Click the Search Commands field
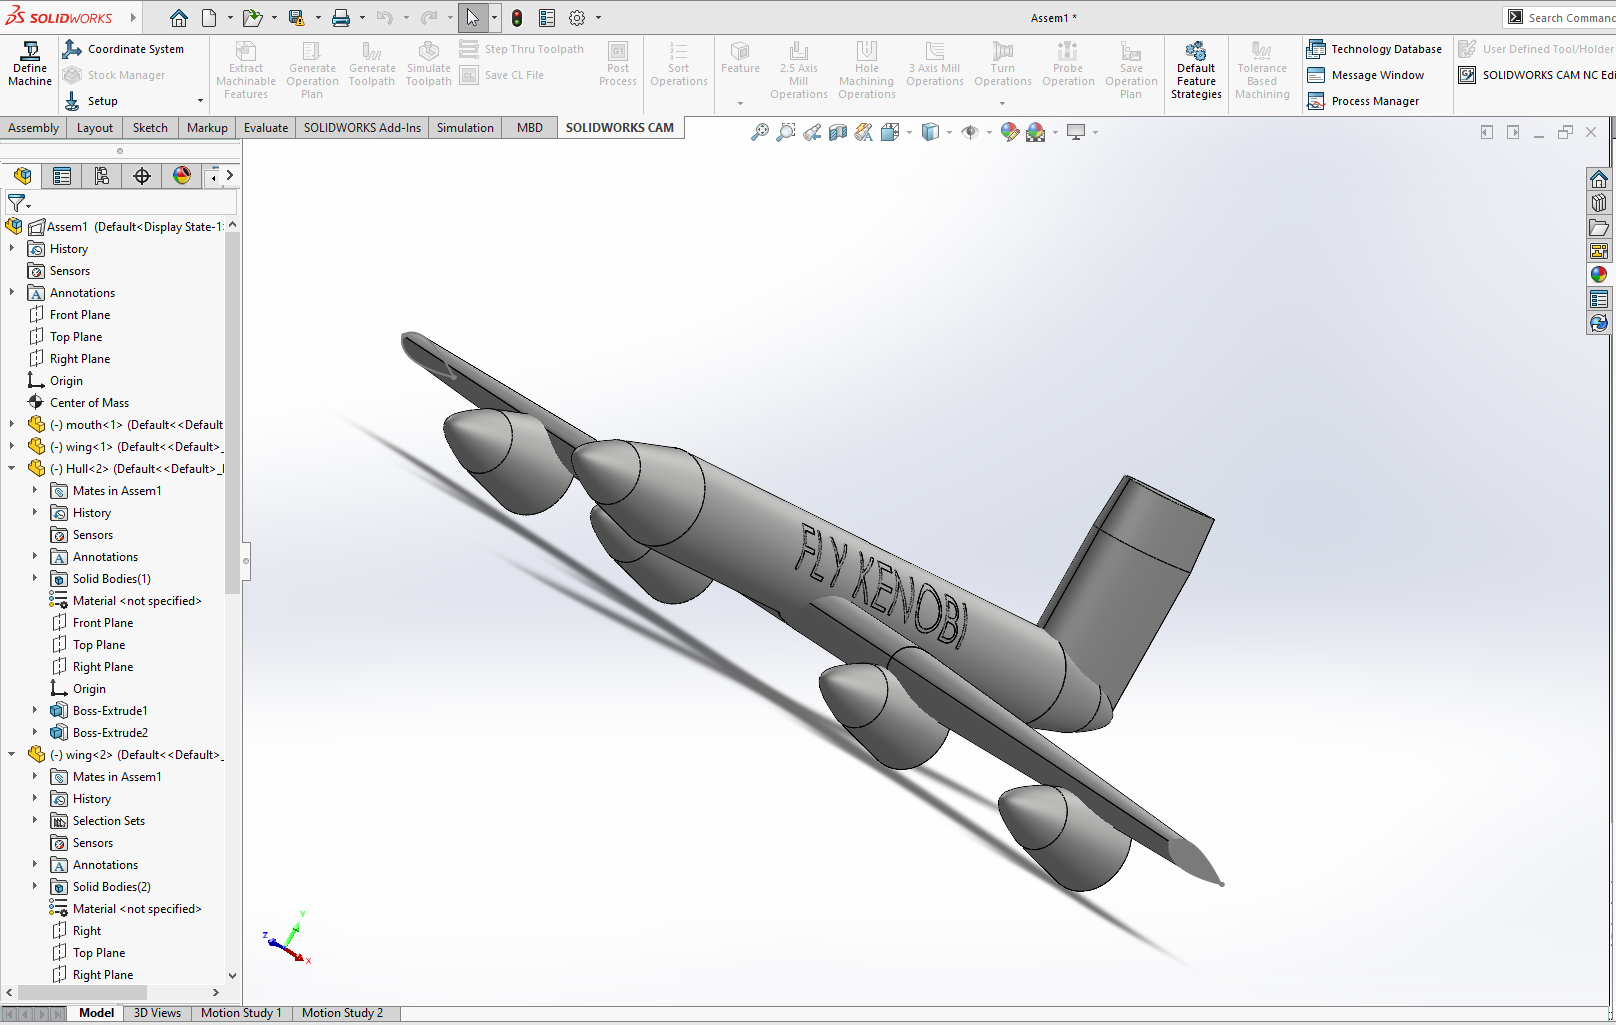Viewport: 1616px width, 1025px height. pyautogui.click(x=1560, y=18)
